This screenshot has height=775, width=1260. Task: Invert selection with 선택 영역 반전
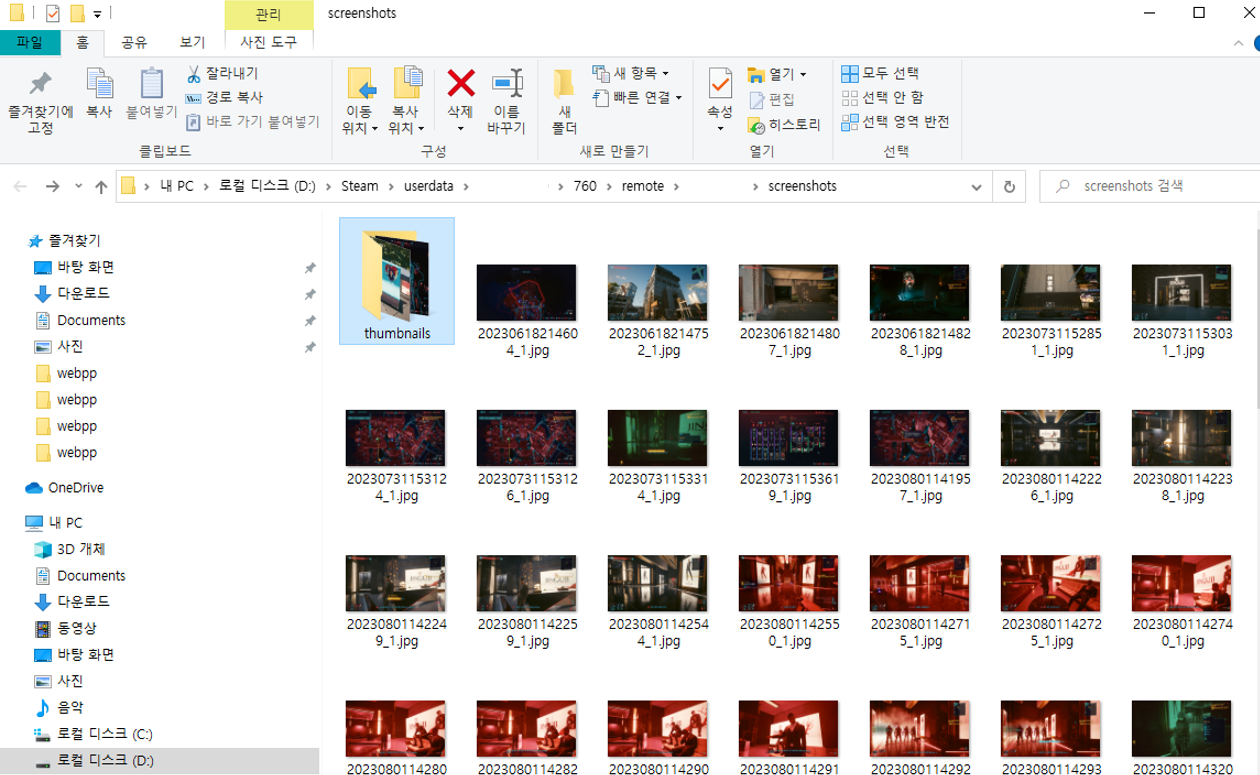click(x=895, y=122)
